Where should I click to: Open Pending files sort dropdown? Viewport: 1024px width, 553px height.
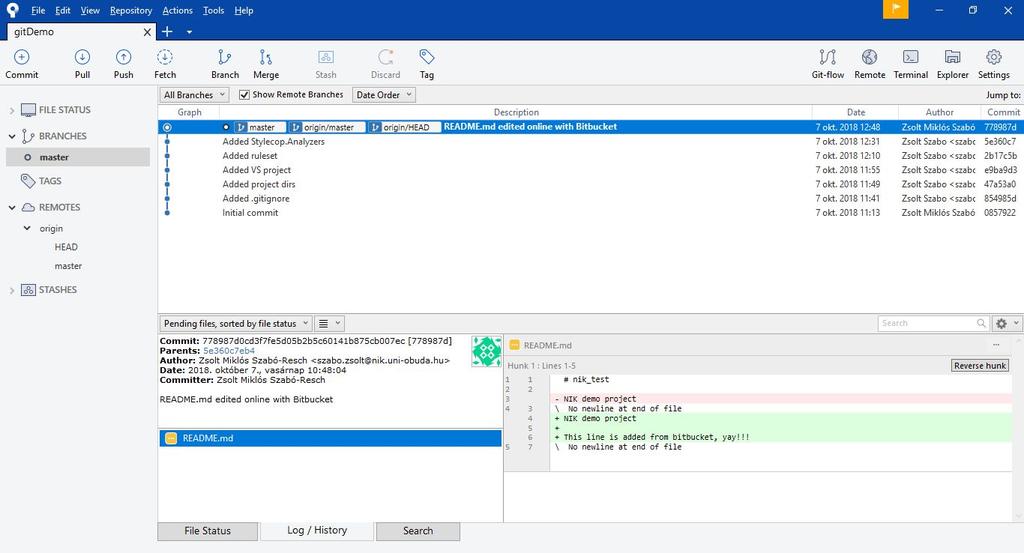click(x=236, y=323)
